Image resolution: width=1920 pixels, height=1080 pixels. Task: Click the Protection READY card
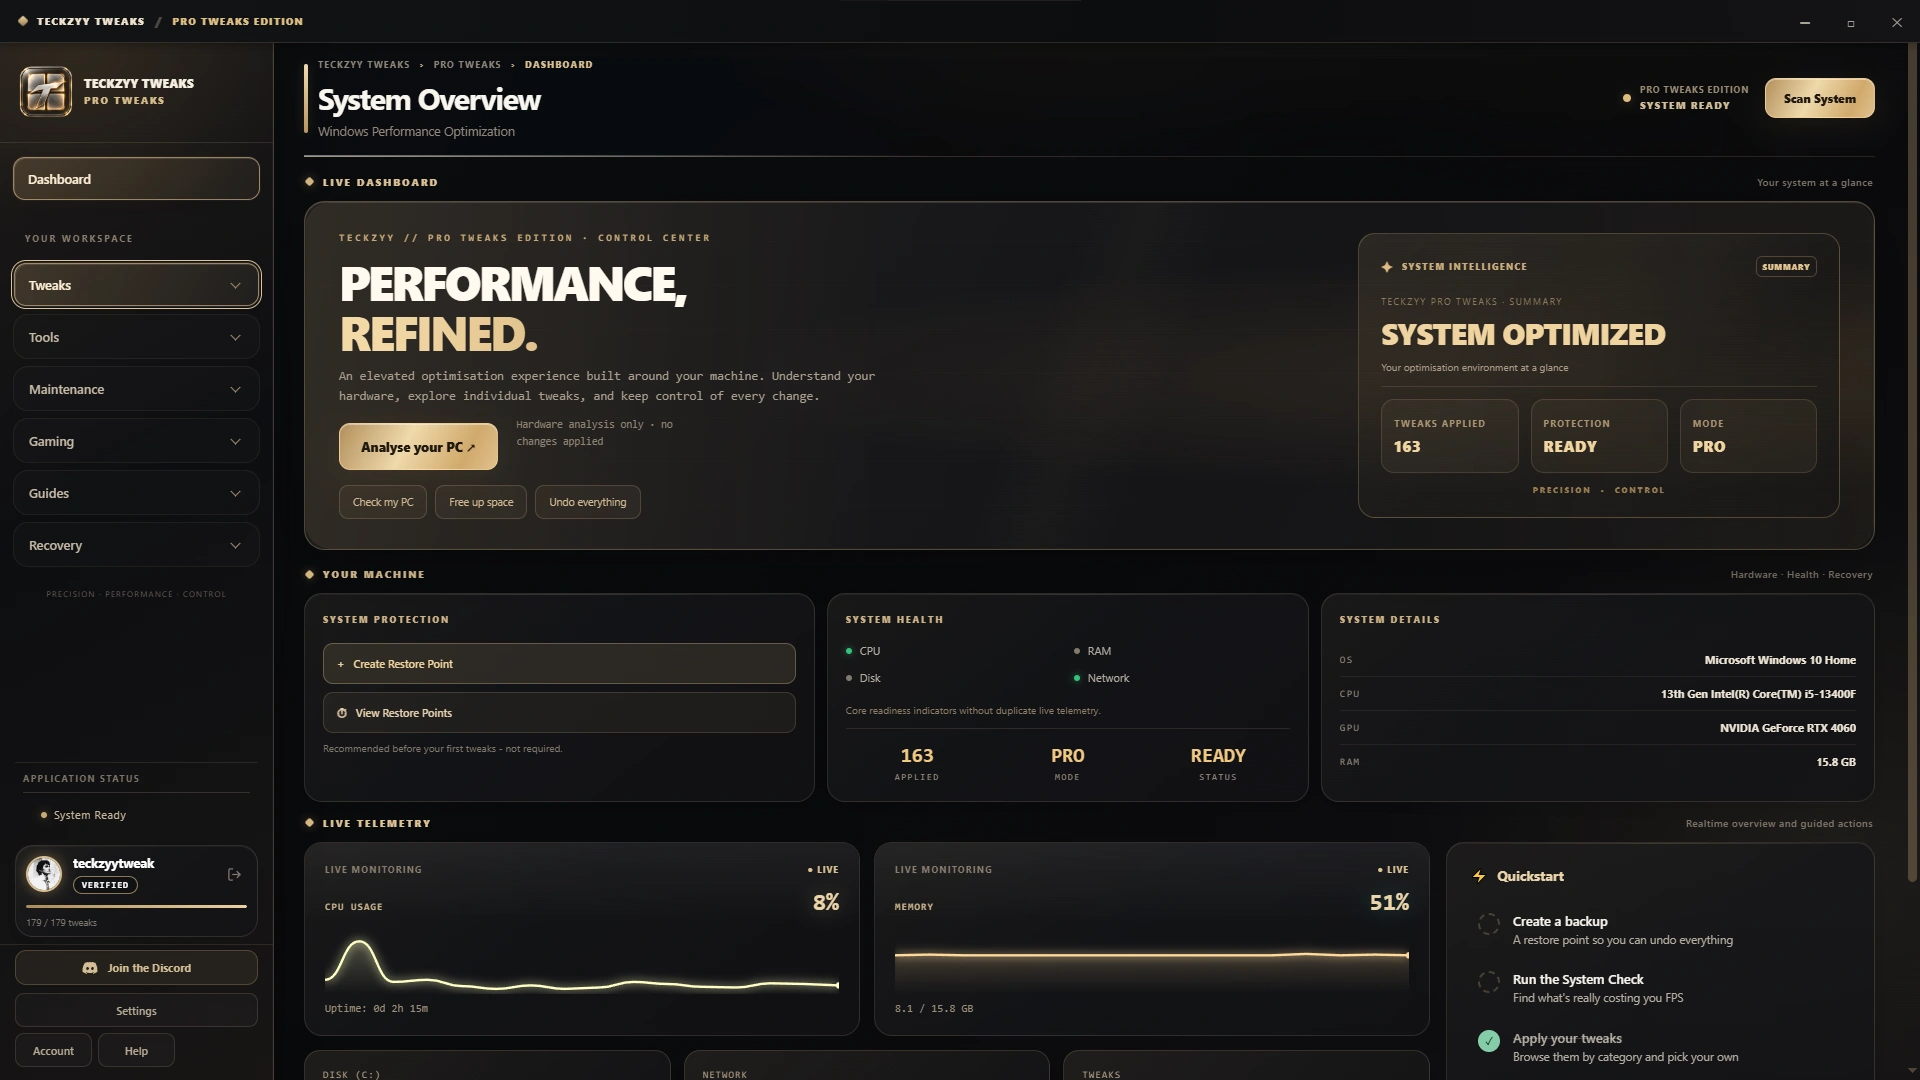pos(1599,436)
